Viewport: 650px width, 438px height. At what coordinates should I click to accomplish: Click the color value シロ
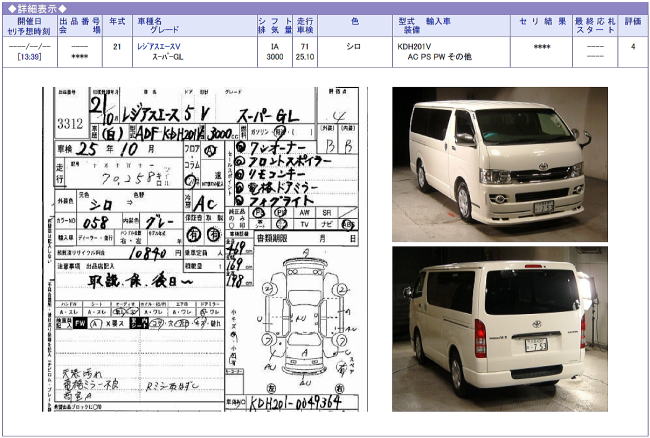(354, 47)
